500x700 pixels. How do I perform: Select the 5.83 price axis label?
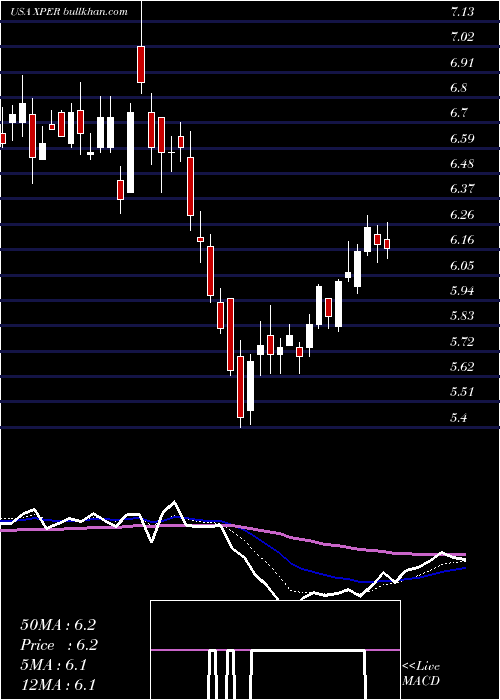[x=462, y=317]
